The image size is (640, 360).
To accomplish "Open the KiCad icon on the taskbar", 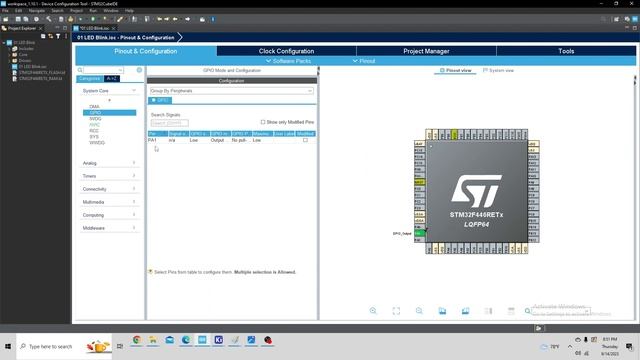I will pyautogui.click(x=218, y=340).
